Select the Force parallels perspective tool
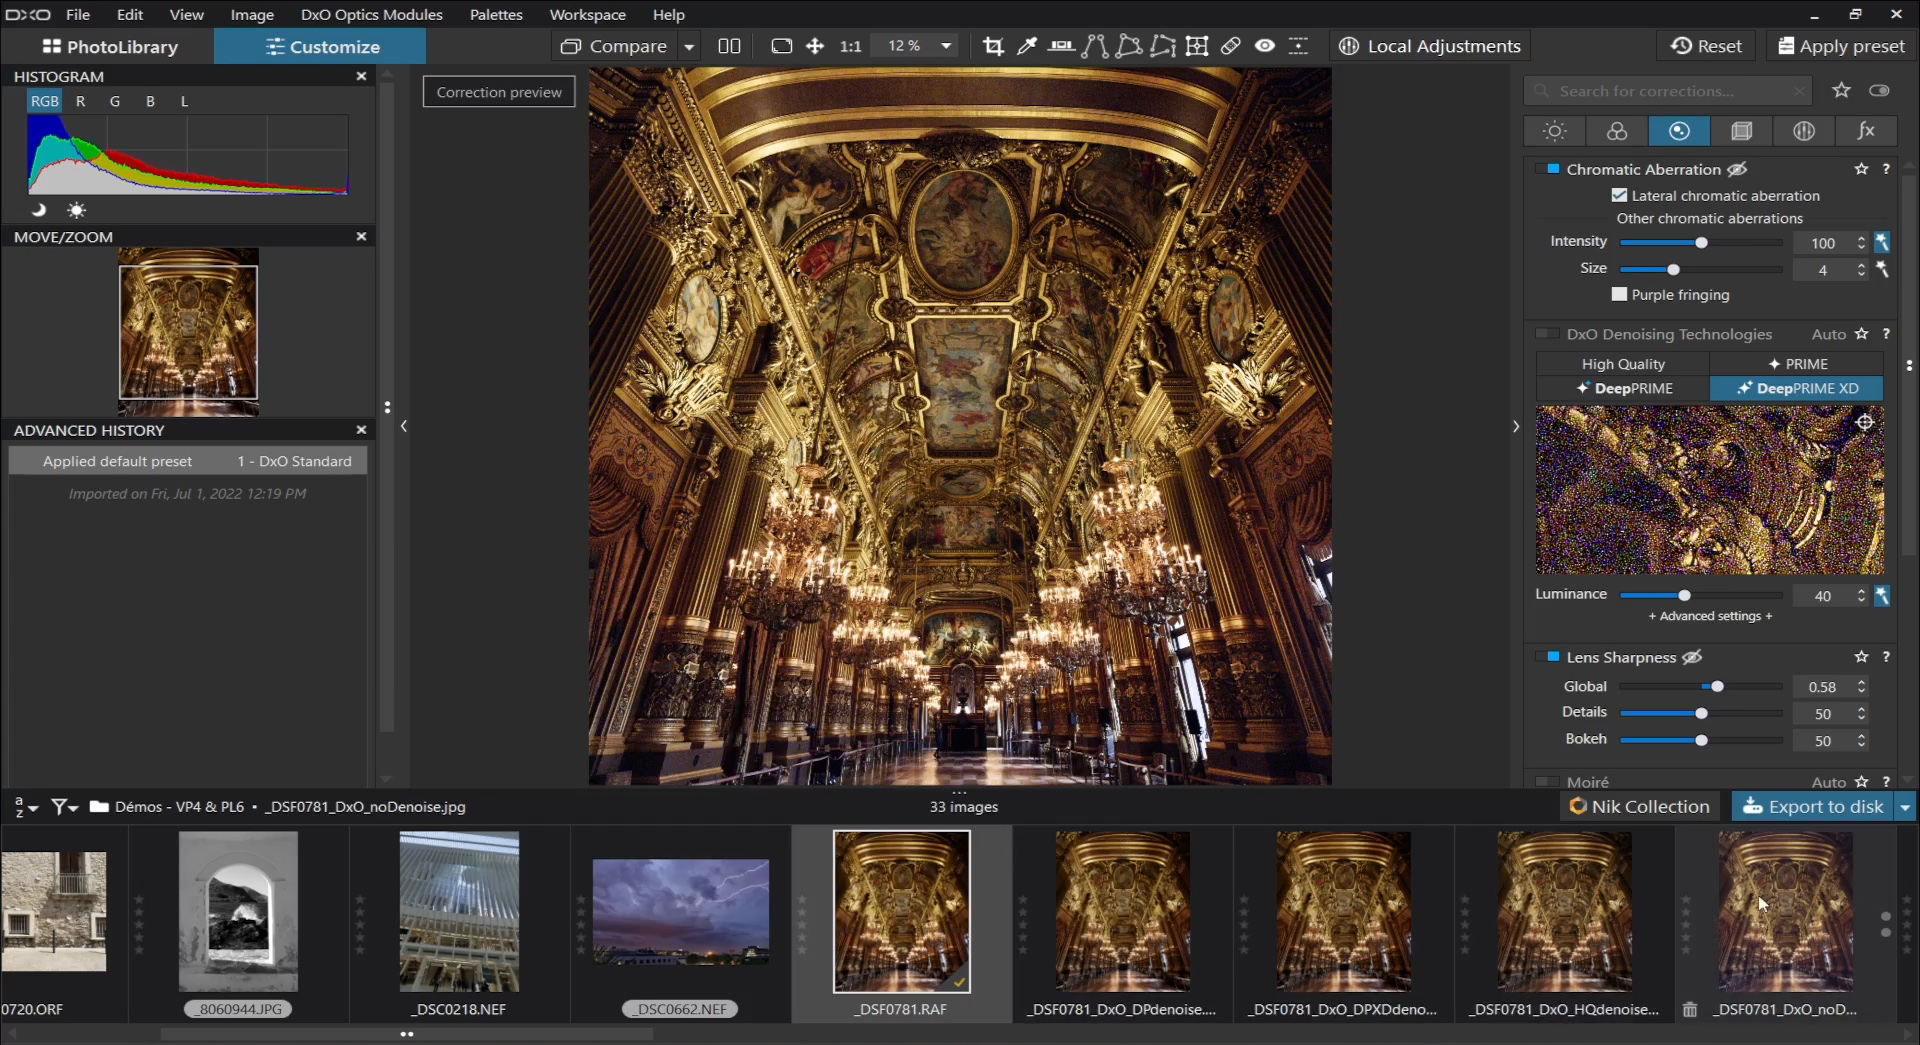1920x1045 pixels. click(x=1095, y=46)
